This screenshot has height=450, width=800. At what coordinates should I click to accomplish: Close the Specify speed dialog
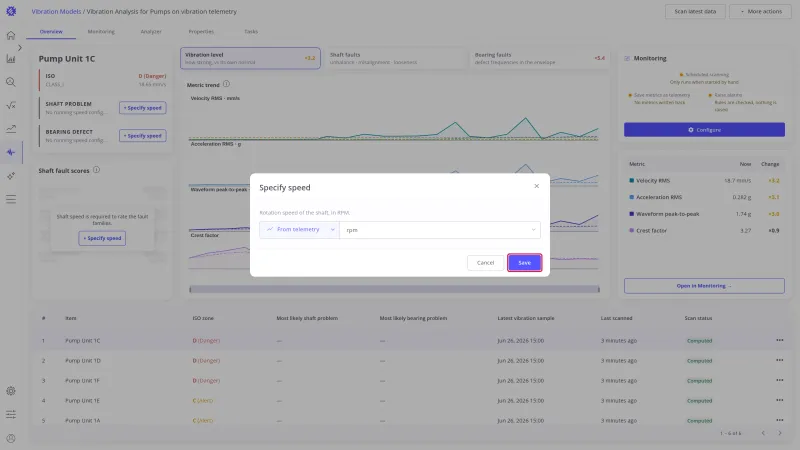(536, 186)
